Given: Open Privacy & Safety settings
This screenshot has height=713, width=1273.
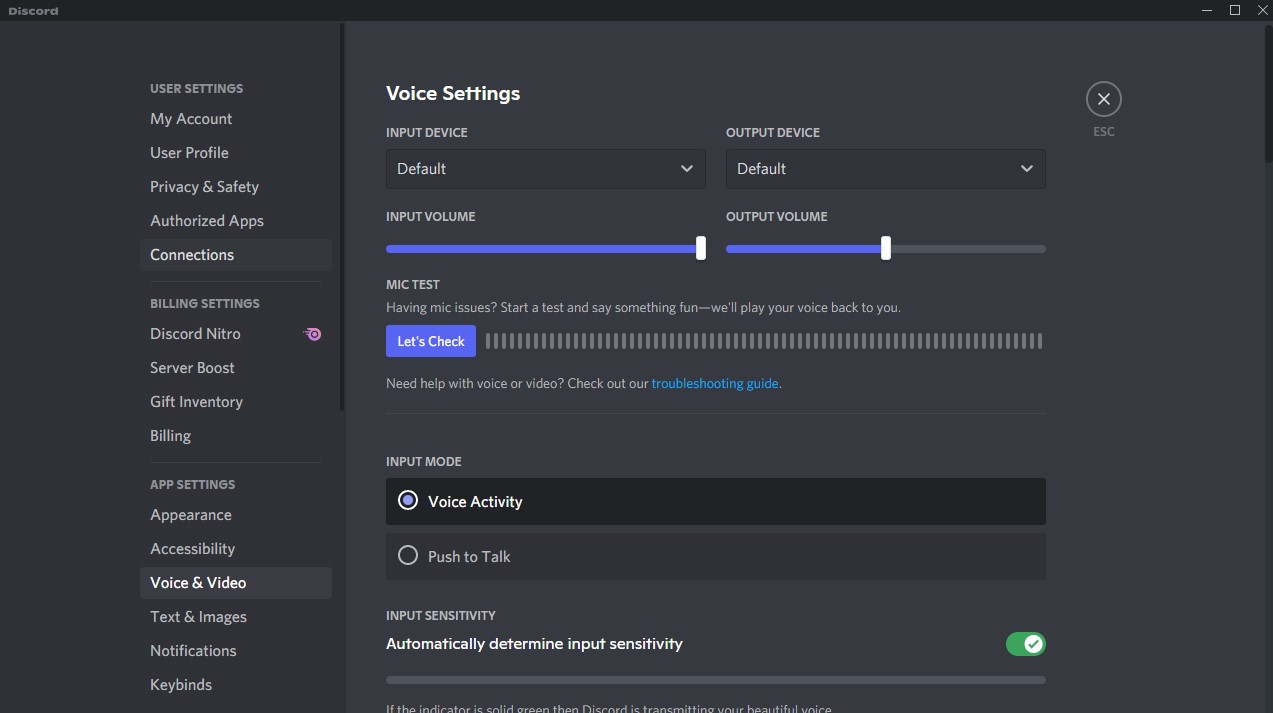Looking at the screenshot, I should (236, 187).
